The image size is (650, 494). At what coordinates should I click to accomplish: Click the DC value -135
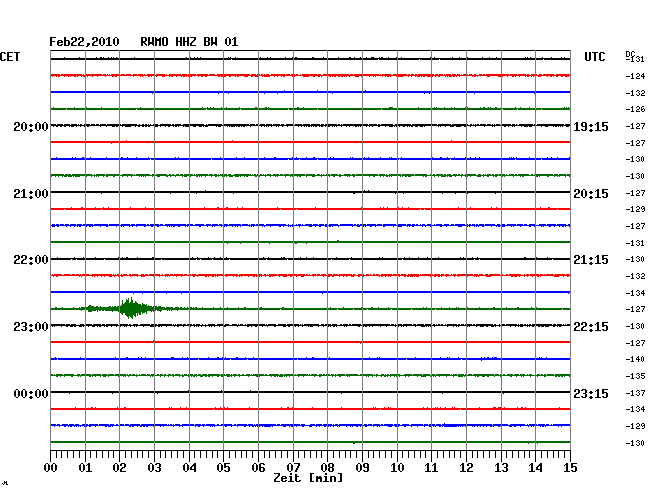pos(635,376)
